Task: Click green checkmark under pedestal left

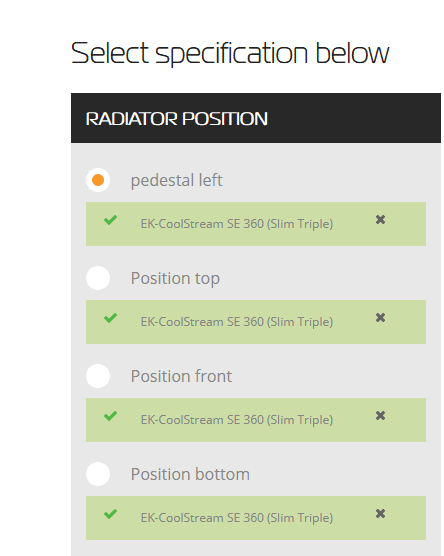Action: (110, 220)
